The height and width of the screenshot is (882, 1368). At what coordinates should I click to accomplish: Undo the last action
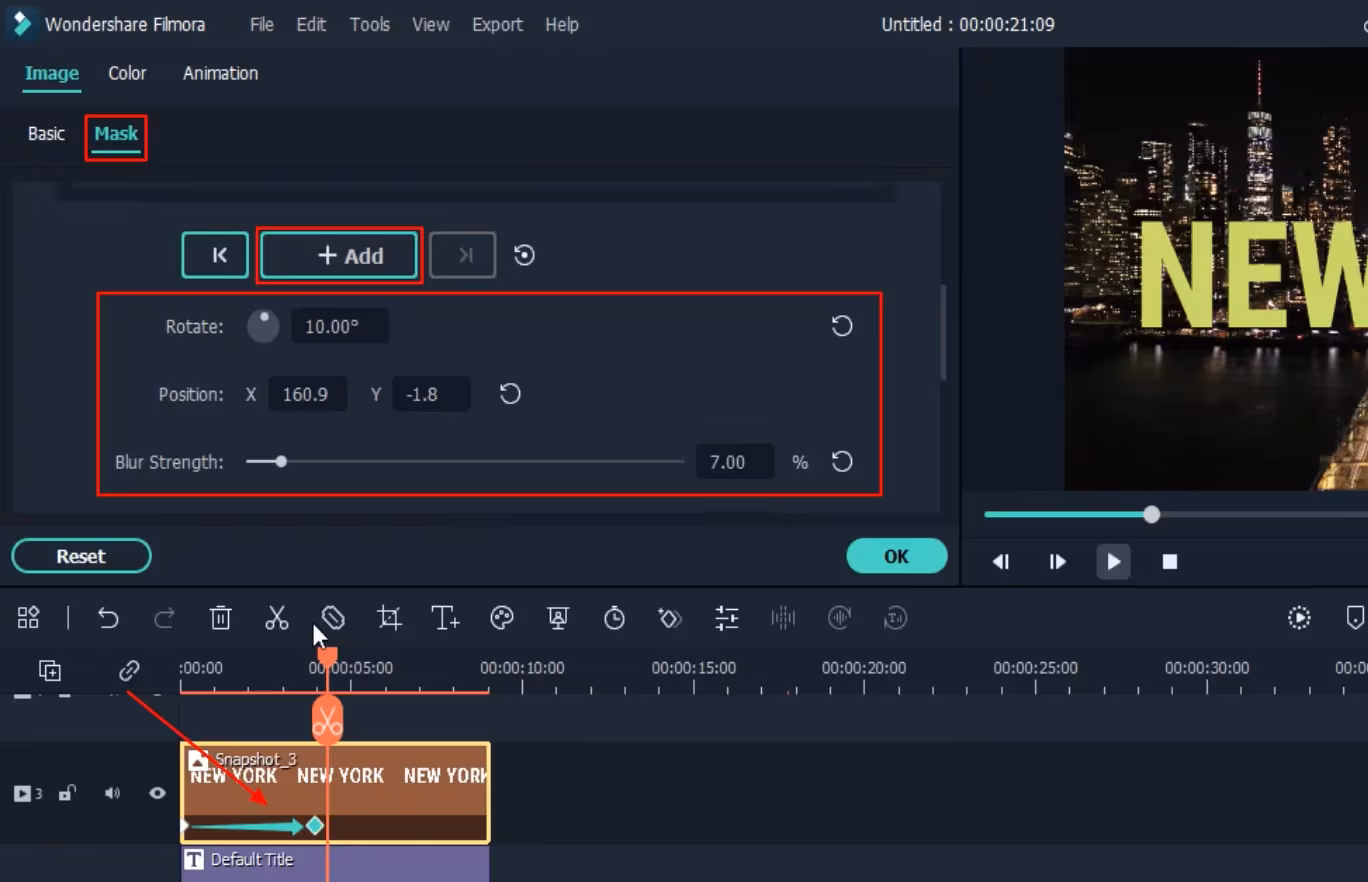(108, 618)
